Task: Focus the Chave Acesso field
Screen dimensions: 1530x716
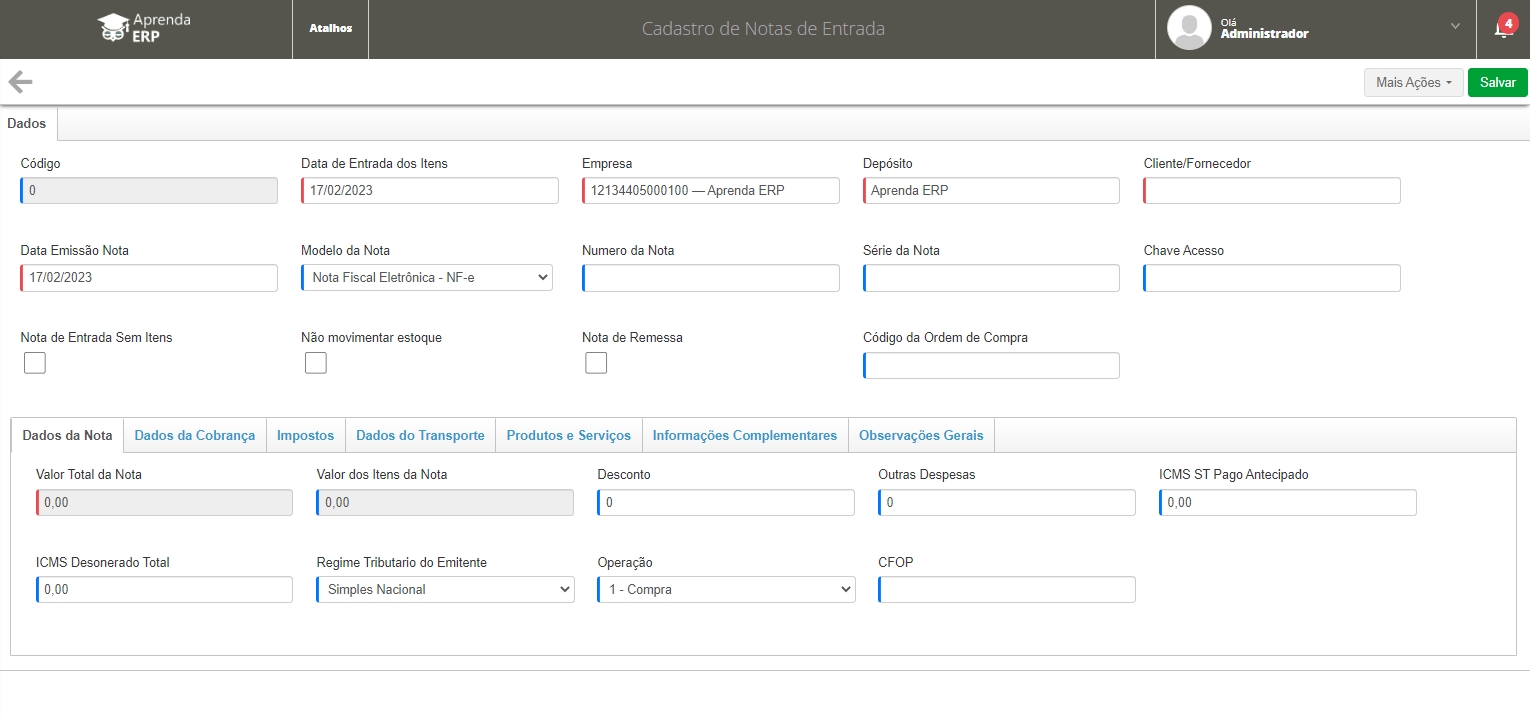Action: [x=1272, y=278]
